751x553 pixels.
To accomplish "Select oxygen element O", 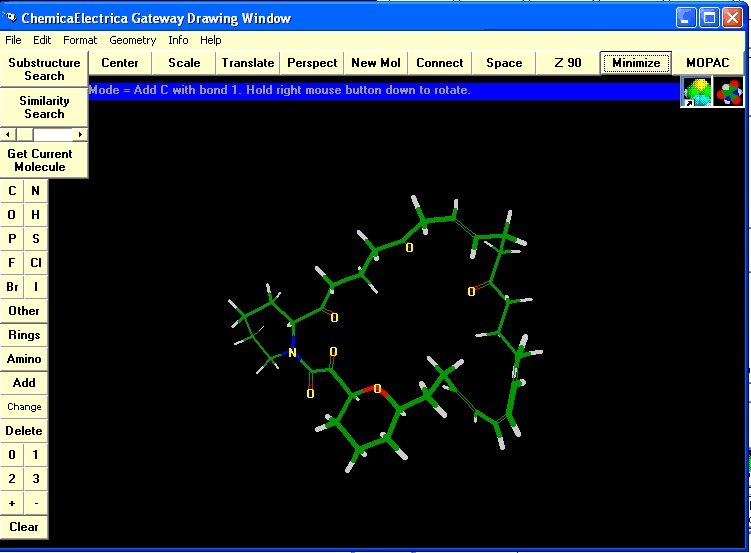I will [x=12, y=214].
